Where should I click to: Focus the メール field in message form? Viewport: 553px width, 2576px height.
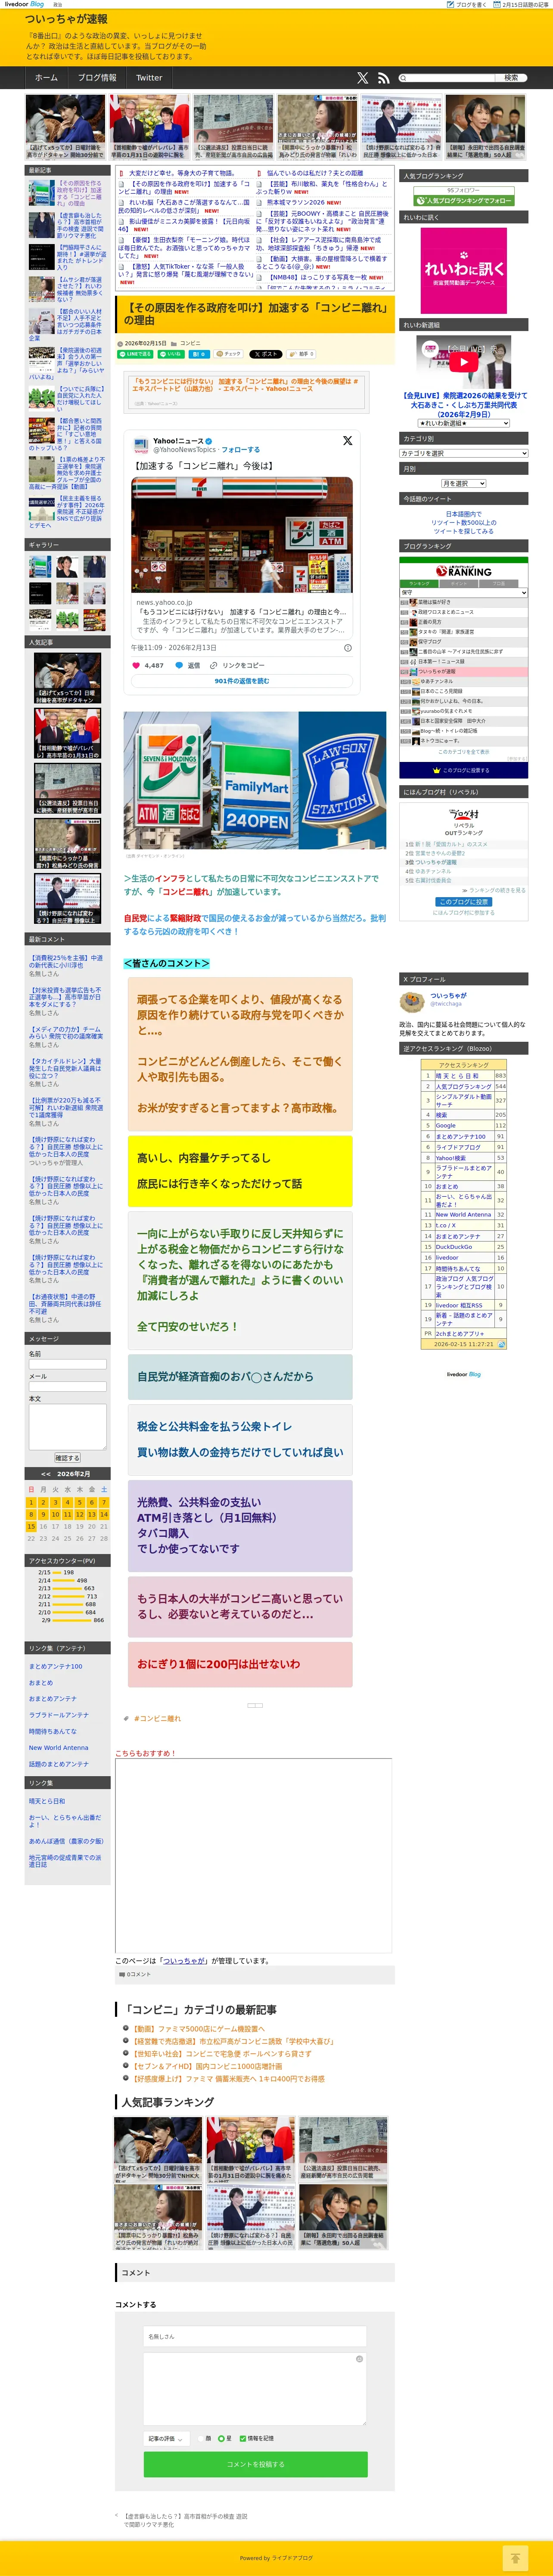[x=67, y=1386]
